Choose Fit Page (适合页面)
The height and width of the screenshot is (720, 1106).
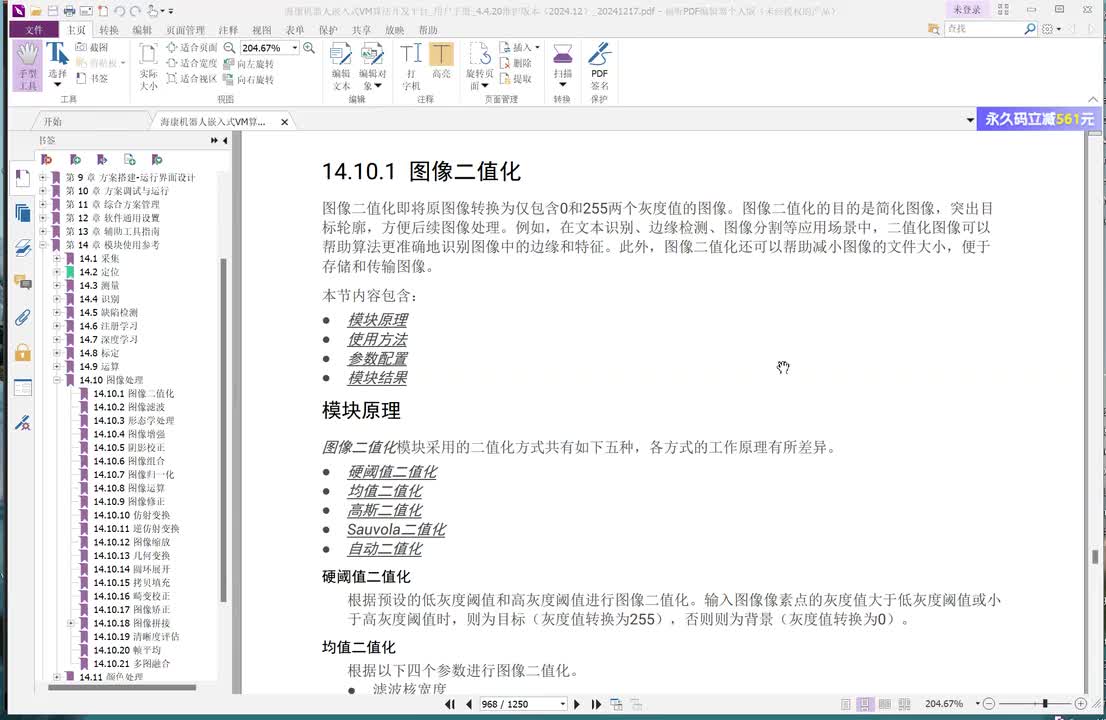click(x=192, y=47)
